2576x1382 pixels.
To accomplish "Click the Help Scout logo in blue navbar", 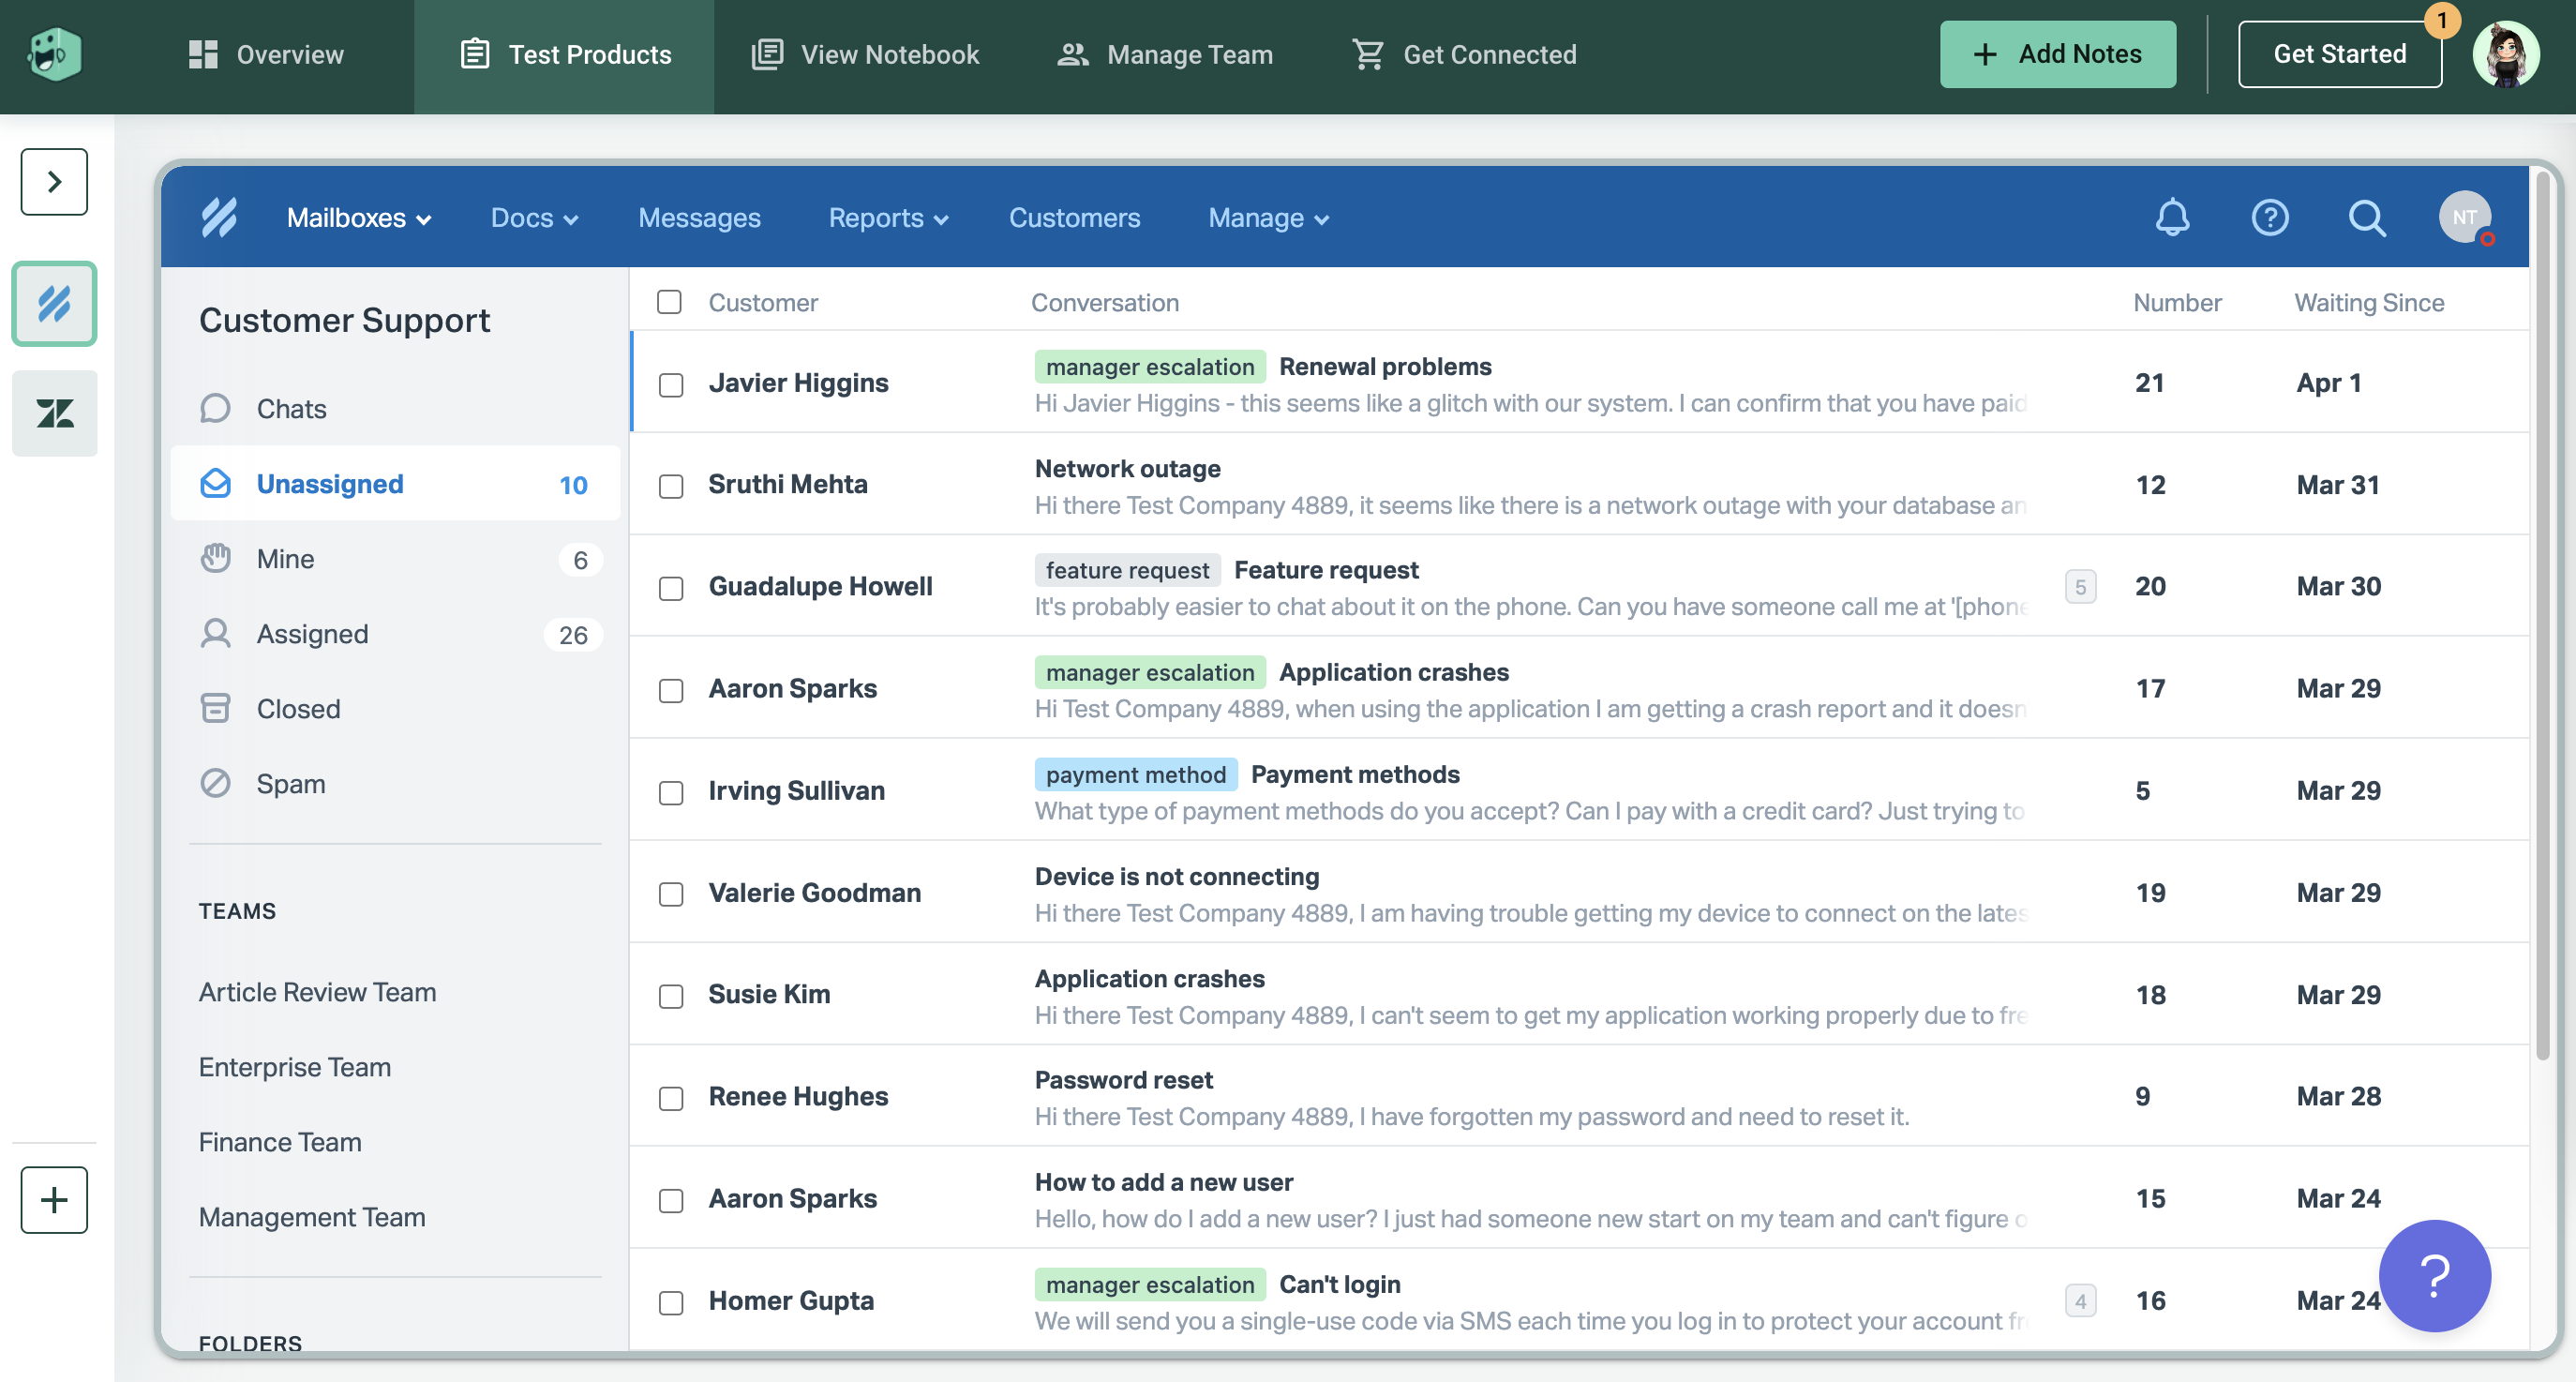I will pyautogui.click(x=219, y=217).
